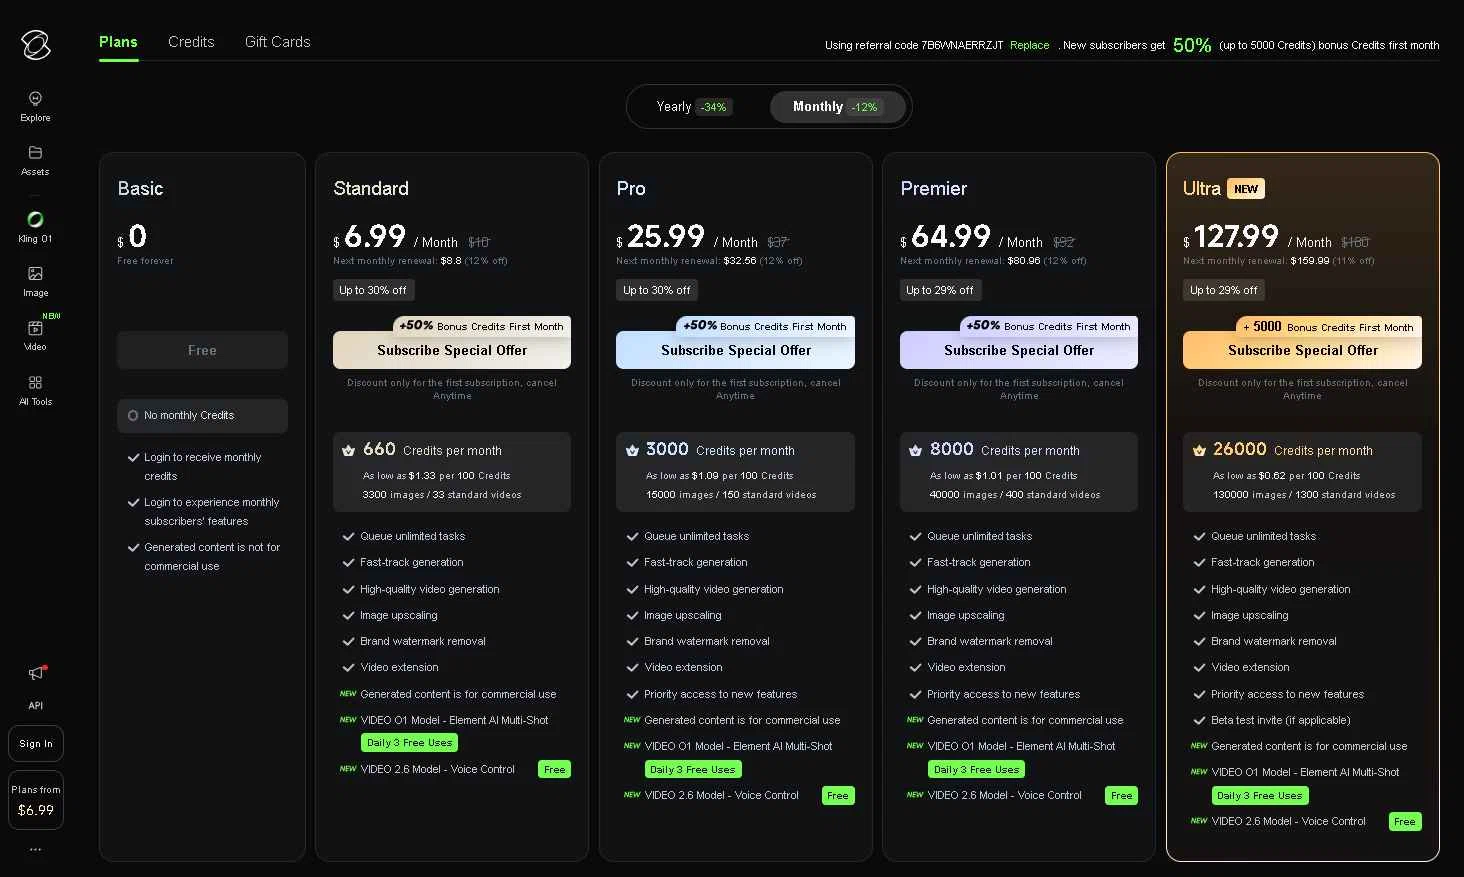Open the Gift Cards tab
This screenshot has width=1464, height=877.
click(278, 42)
